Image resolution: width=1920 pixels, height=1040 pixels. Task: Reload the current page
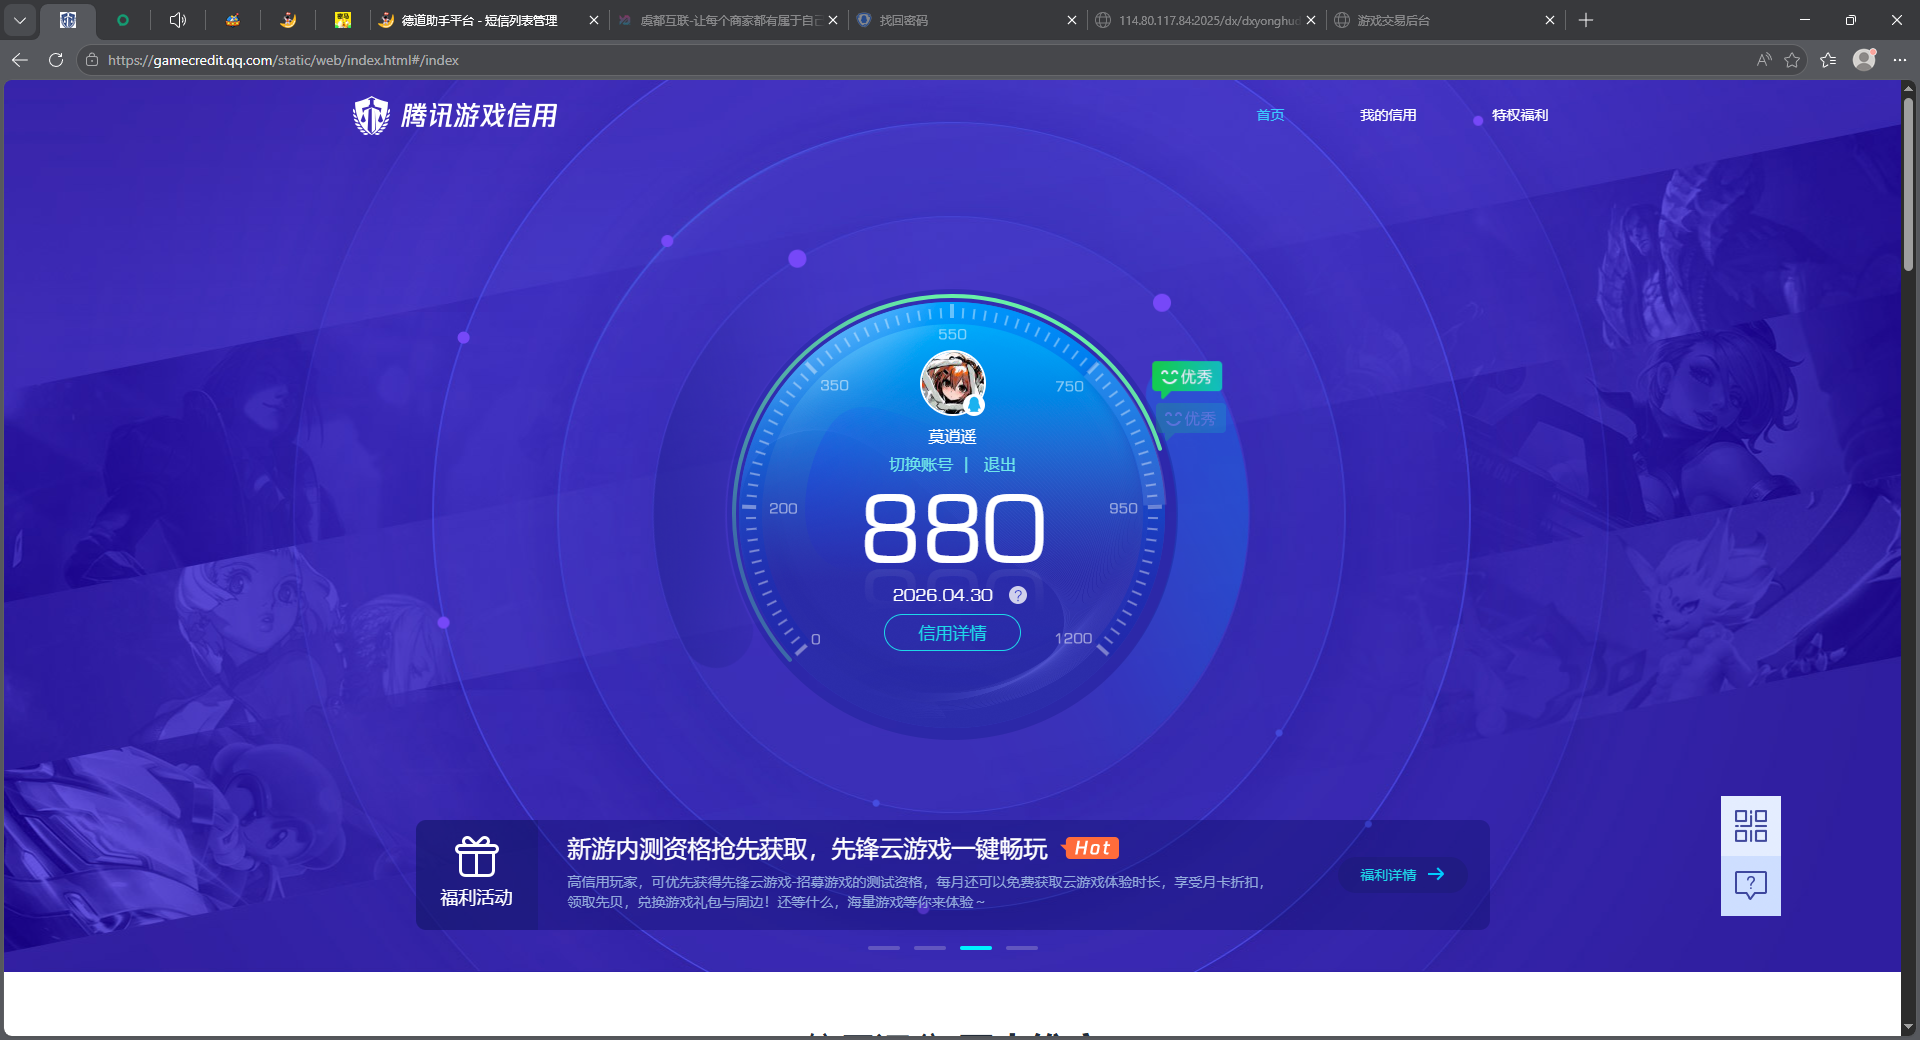click(56, 60)
